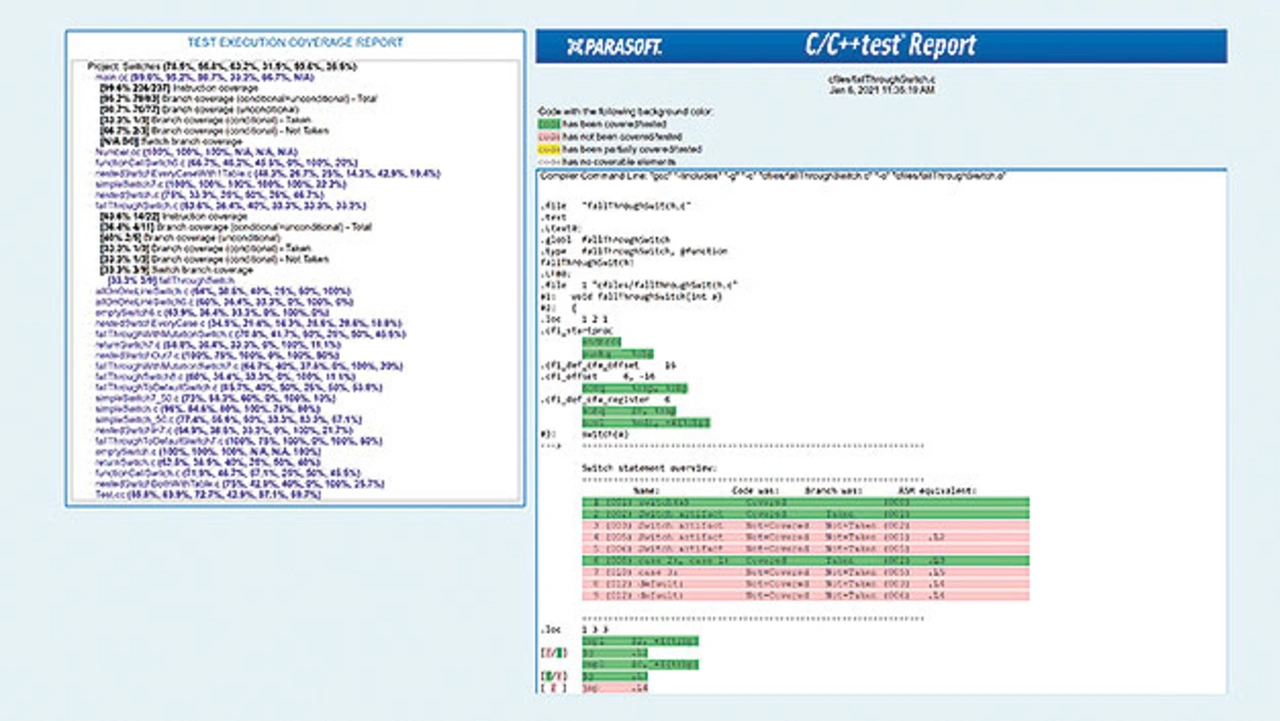Click the Test Execution Coverage Report heading
Screen dimensions: 1280x721
(295, 42)
